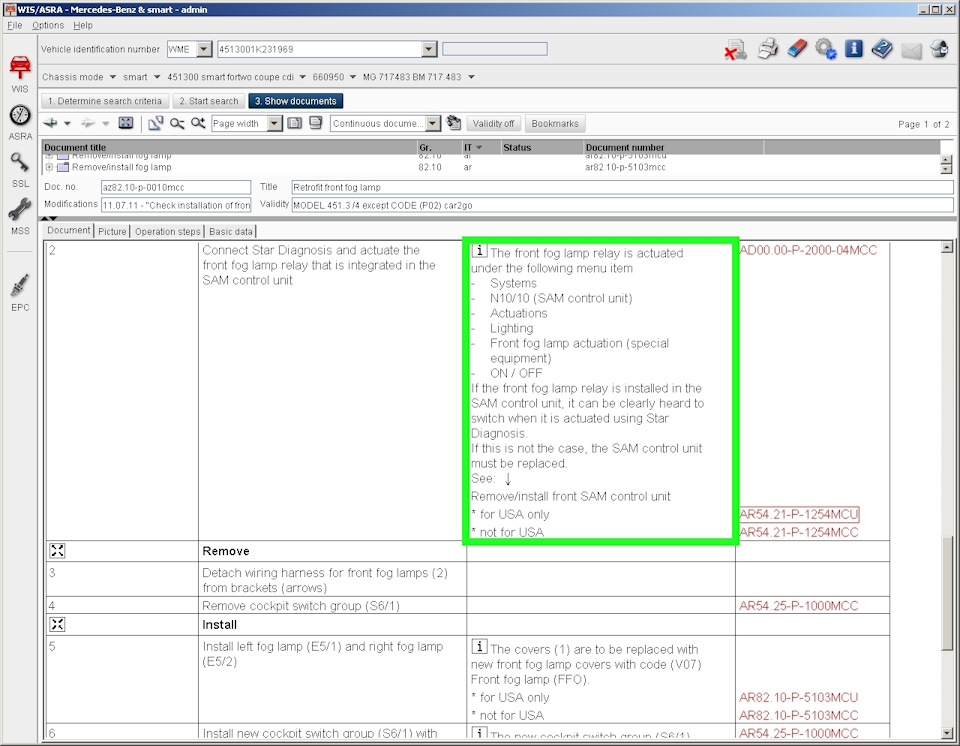
Task: Click the clipboard notes icon
Action: click(454, 123)
